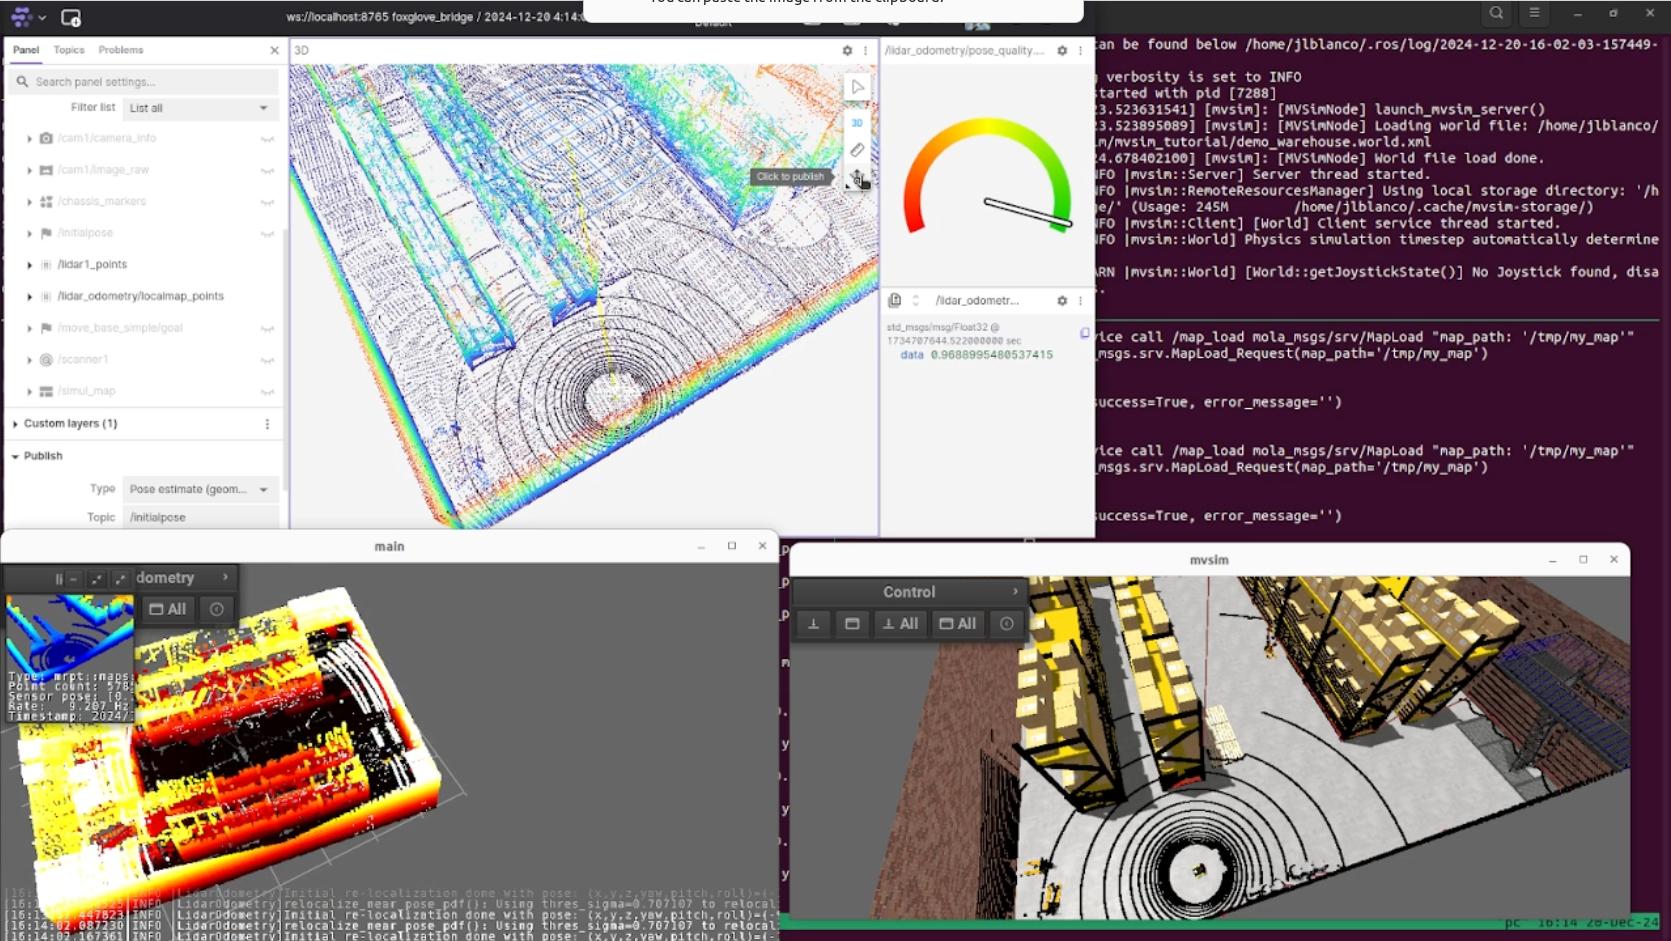Click the info circle button in main window
This screenshot has height=941, width=1671.
pos(217,609)
